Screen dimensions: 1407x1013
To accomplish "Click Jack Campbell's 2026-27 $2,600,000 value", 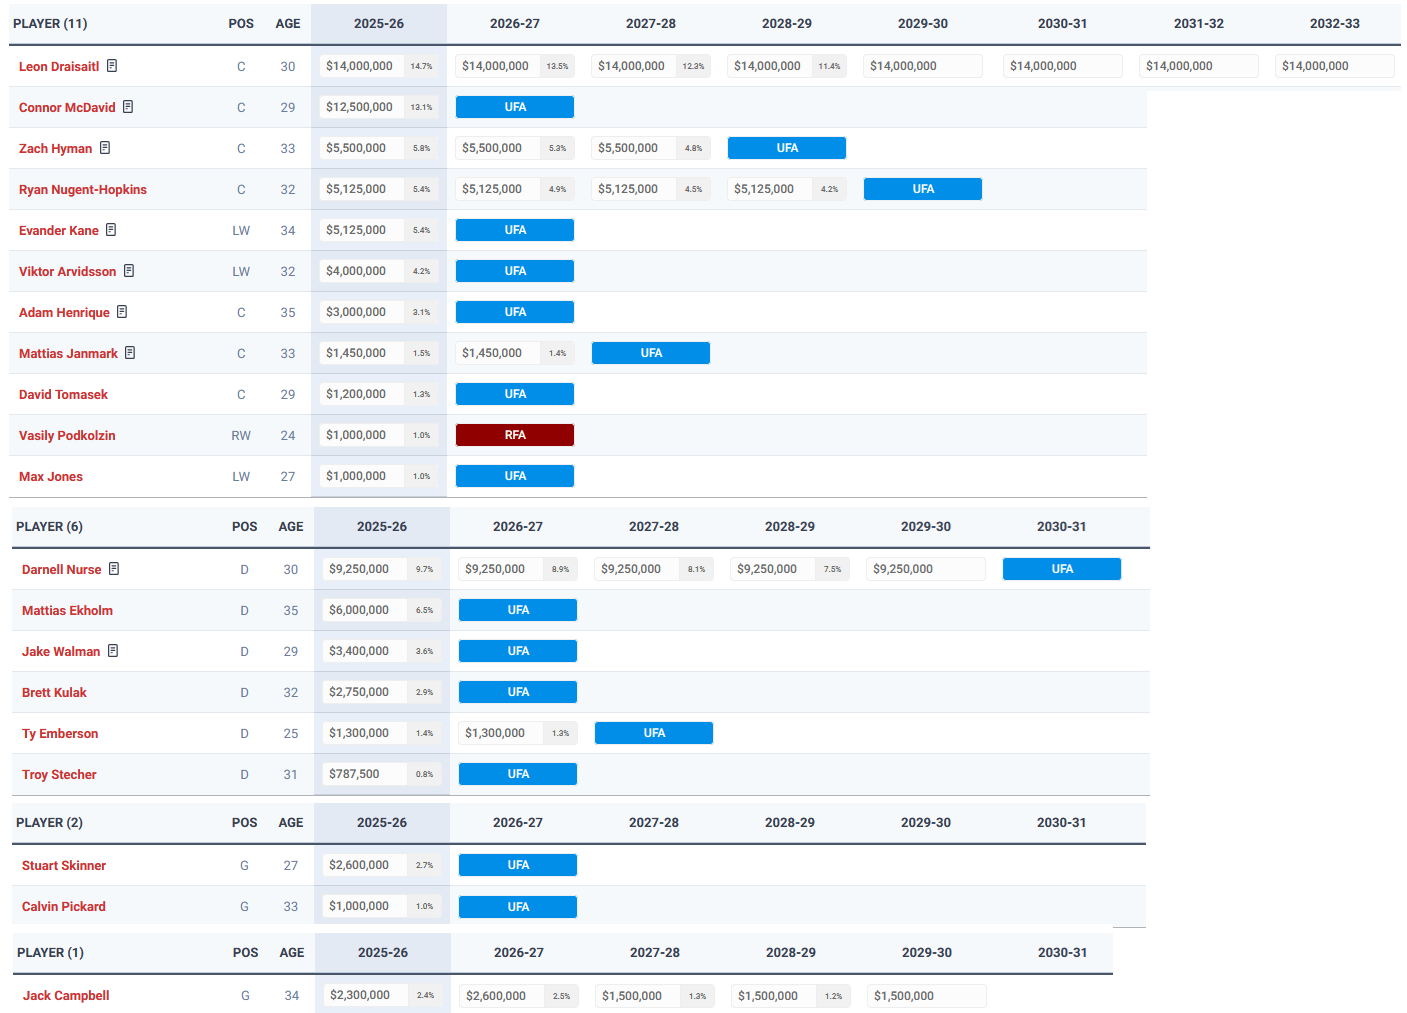I will (502, 996).
